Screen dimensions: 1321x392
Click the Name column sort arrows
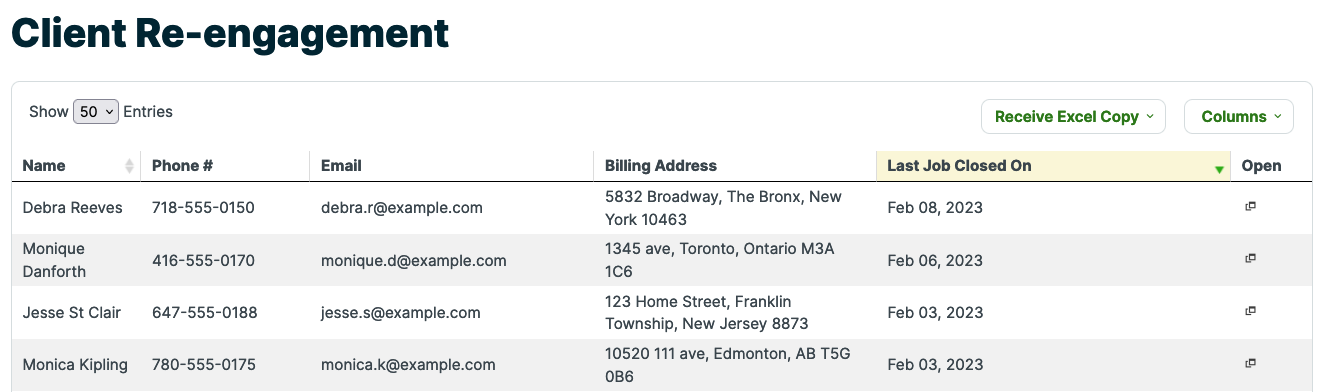[129, 166]
